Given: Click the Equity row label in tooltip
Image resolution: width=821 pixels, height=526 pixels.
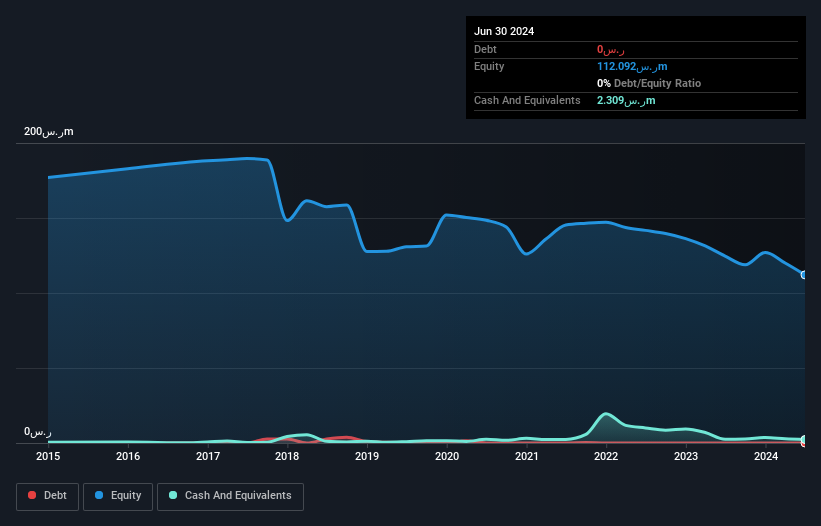Looking at the screenshot, I should click(x=489, y=66).
